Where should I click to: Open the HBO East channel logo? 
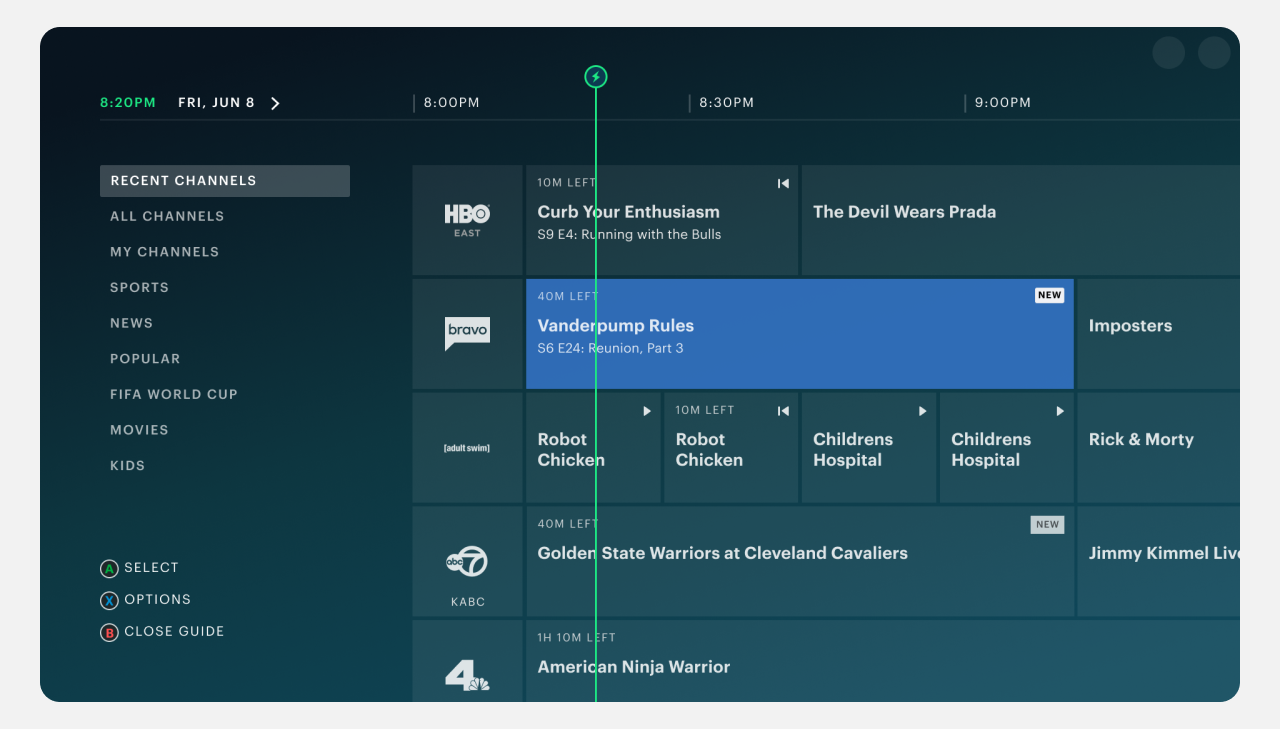tap(467, 220)
